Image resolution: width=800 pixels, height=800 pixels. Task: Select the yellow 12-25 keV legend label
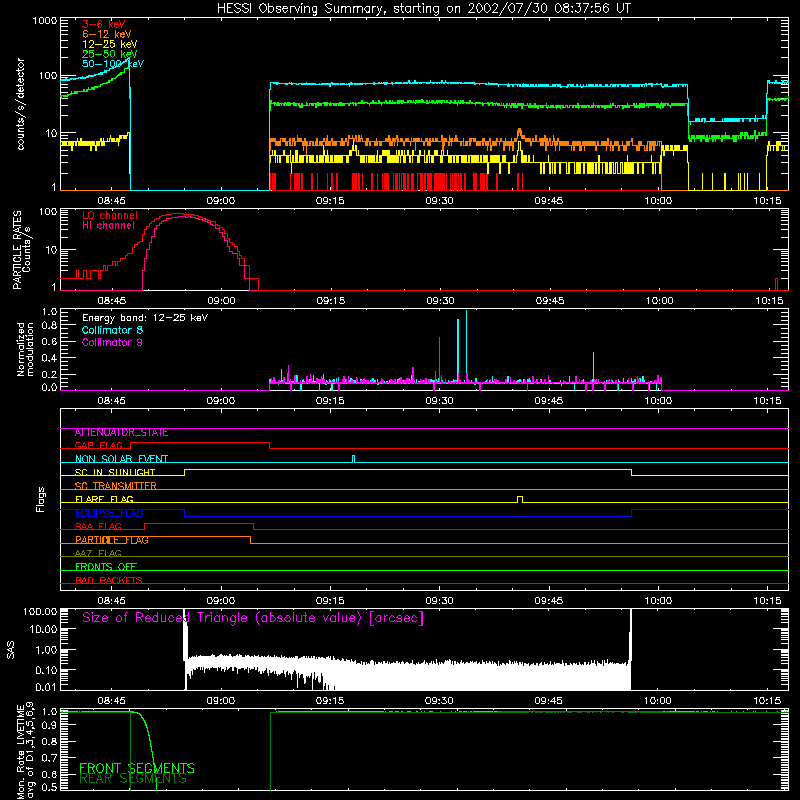pyautogui.click(x=109, y=44)
